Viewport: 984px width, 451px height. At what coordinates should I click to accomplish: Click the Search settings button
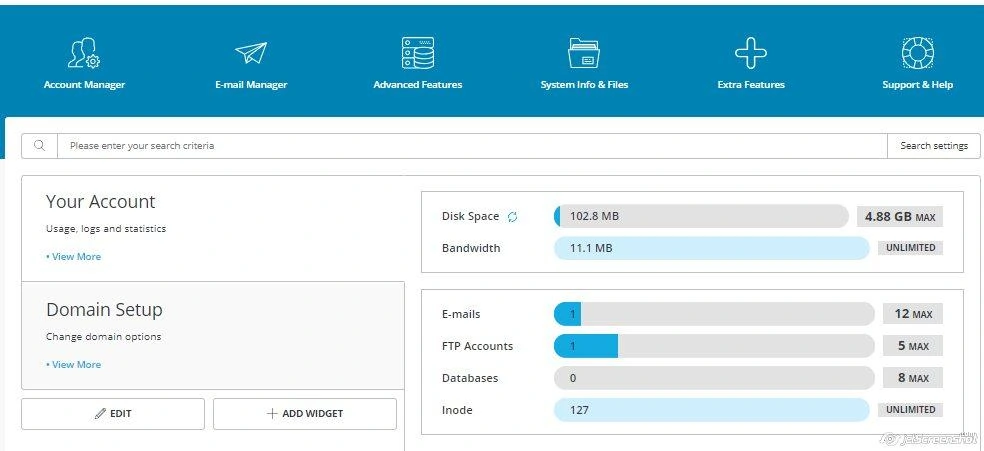933,146
